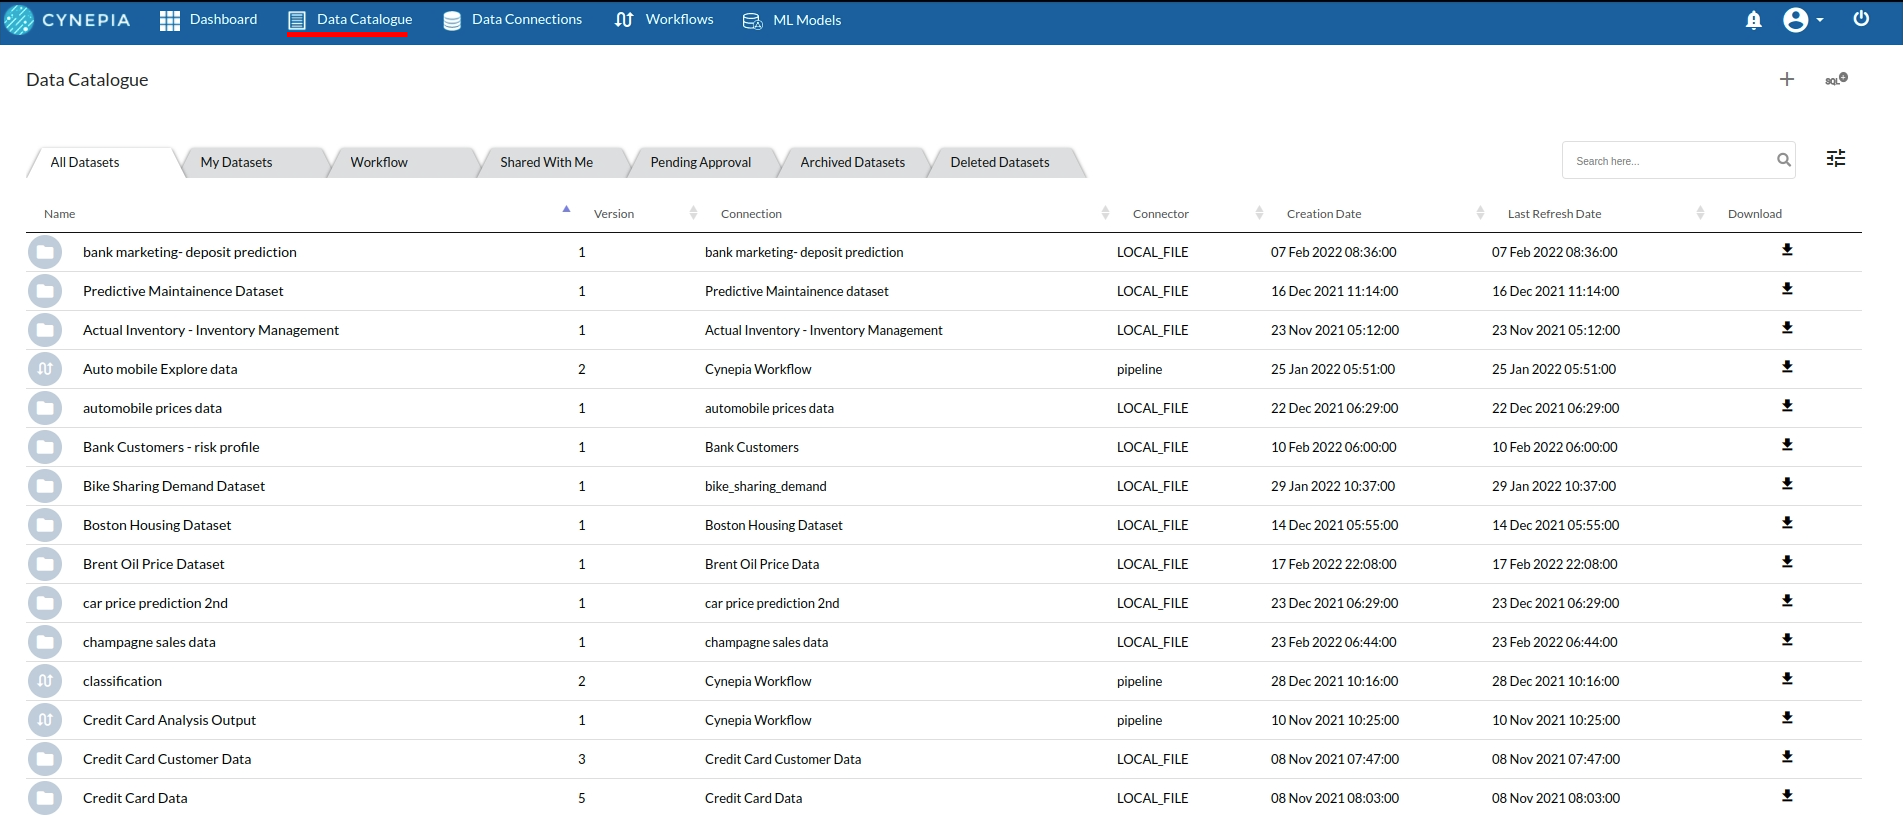Sort by Creation Date column
This screenshot has width=1903, height=816.
pos(1480,213)
